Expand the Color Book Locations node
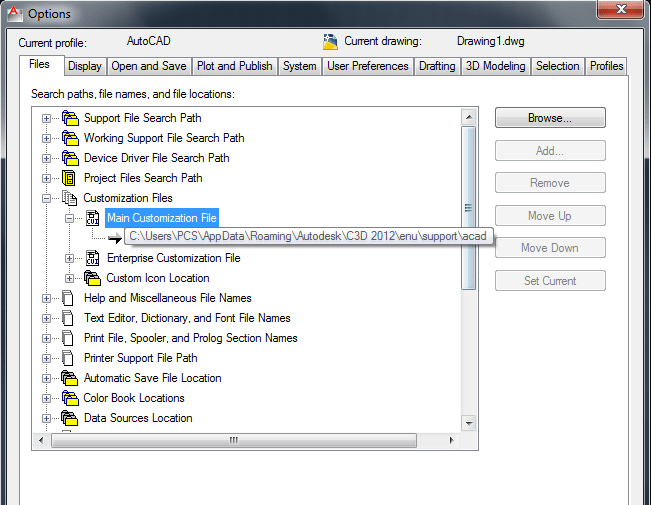Screen dimensions: 651x505 pyautogui.click(x=46, y=398)
